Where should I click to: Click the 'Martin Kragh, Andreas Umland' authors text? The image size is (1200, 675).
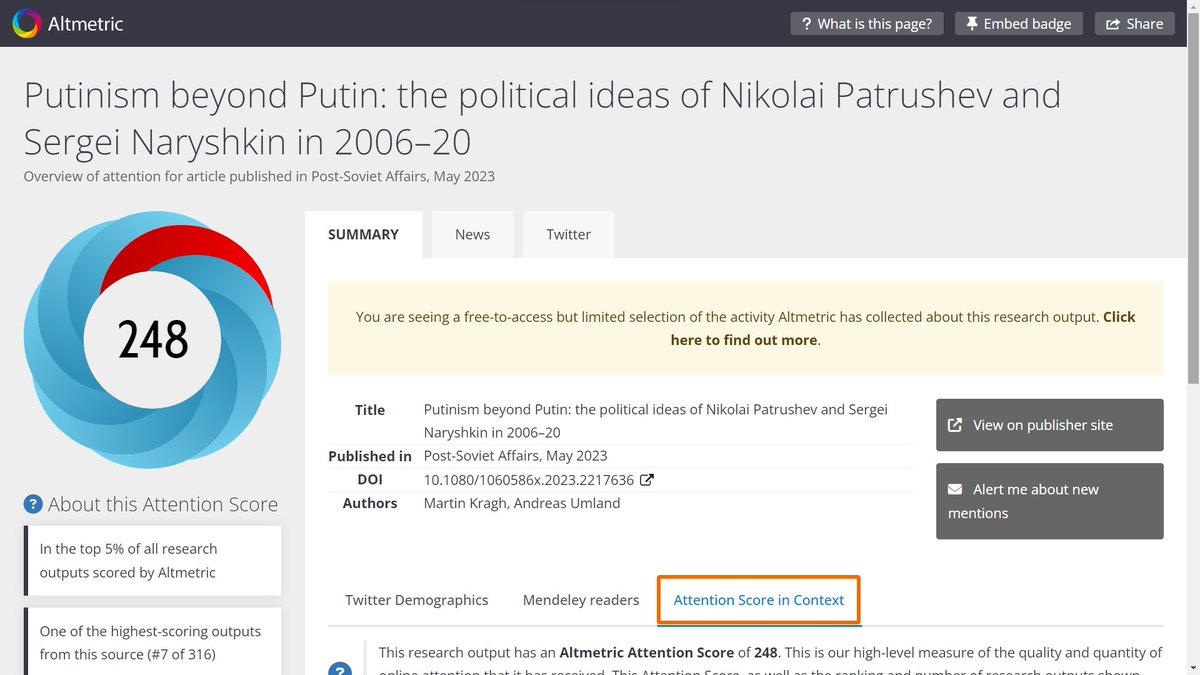[x=522, y=503]
